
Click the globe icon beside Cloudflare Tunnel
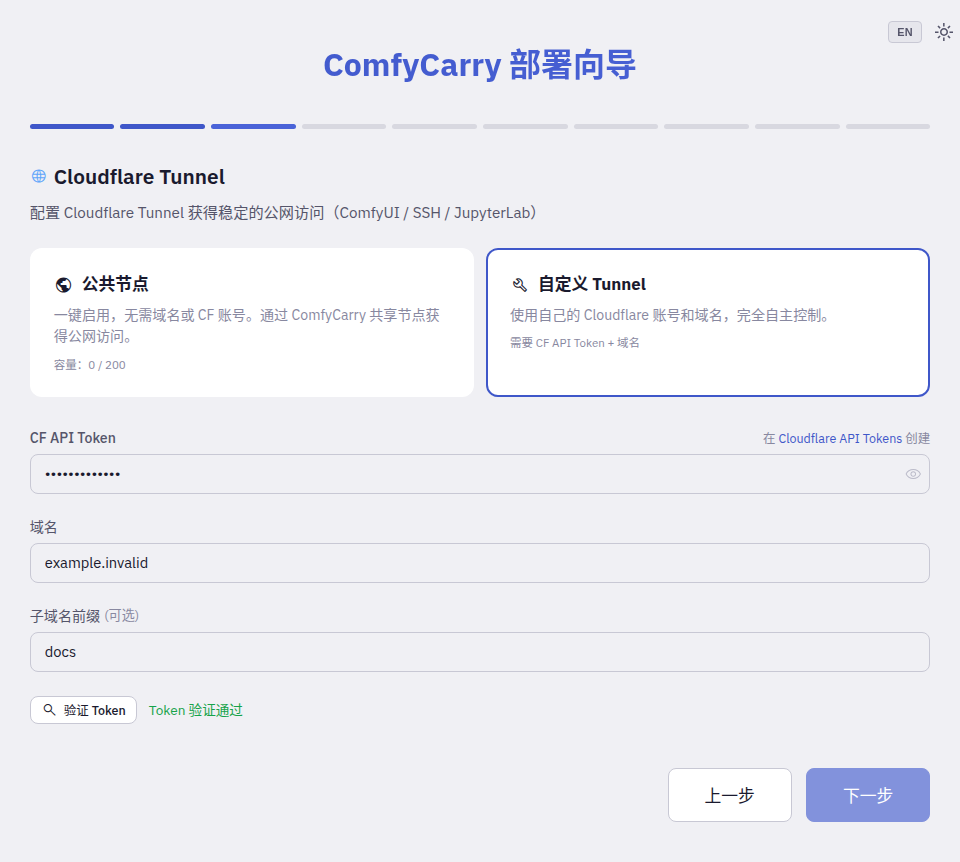(39, 176)
